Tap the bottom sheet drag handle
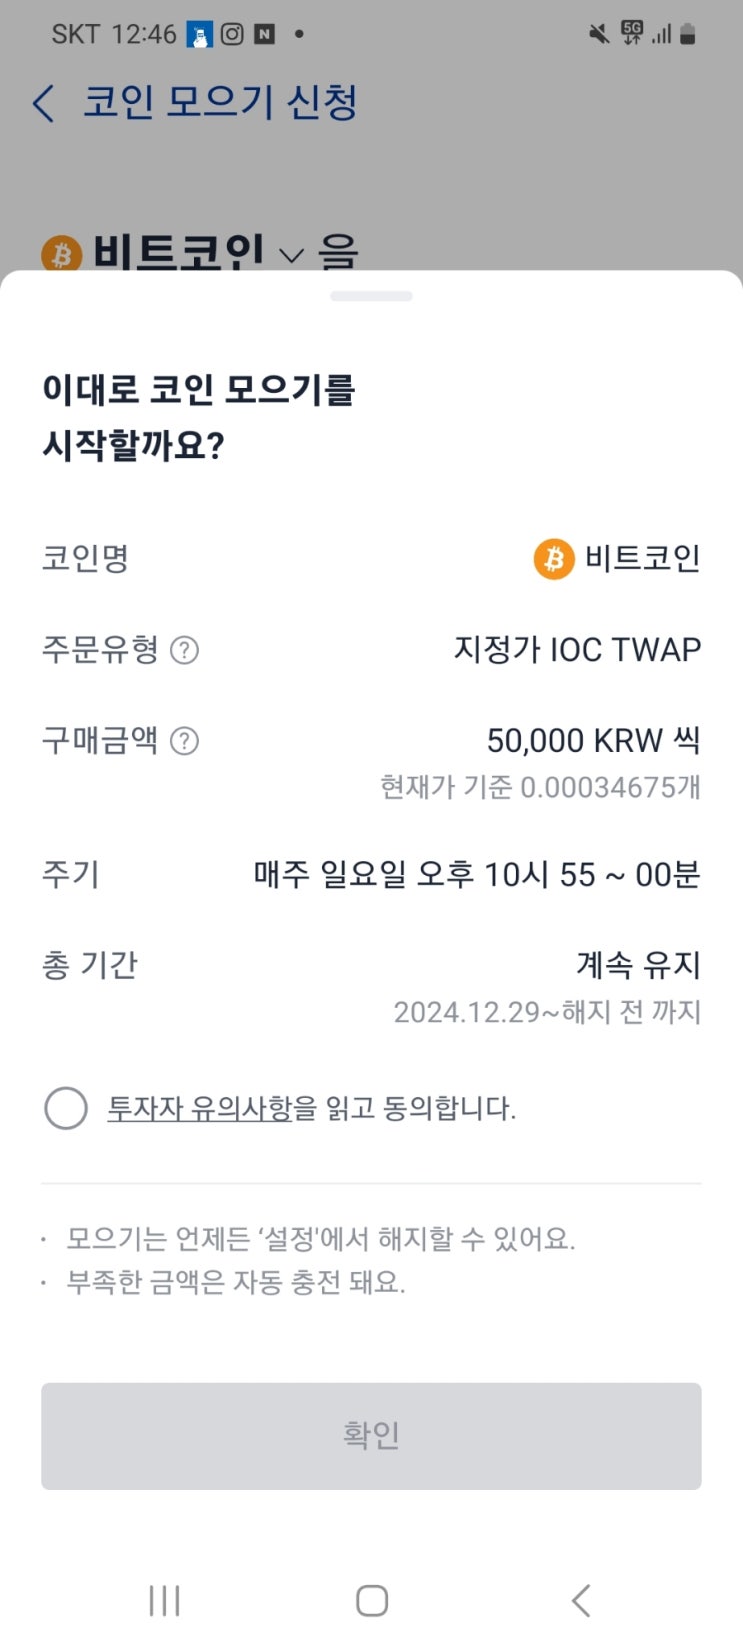743x1651 pixels. [371, 296]
